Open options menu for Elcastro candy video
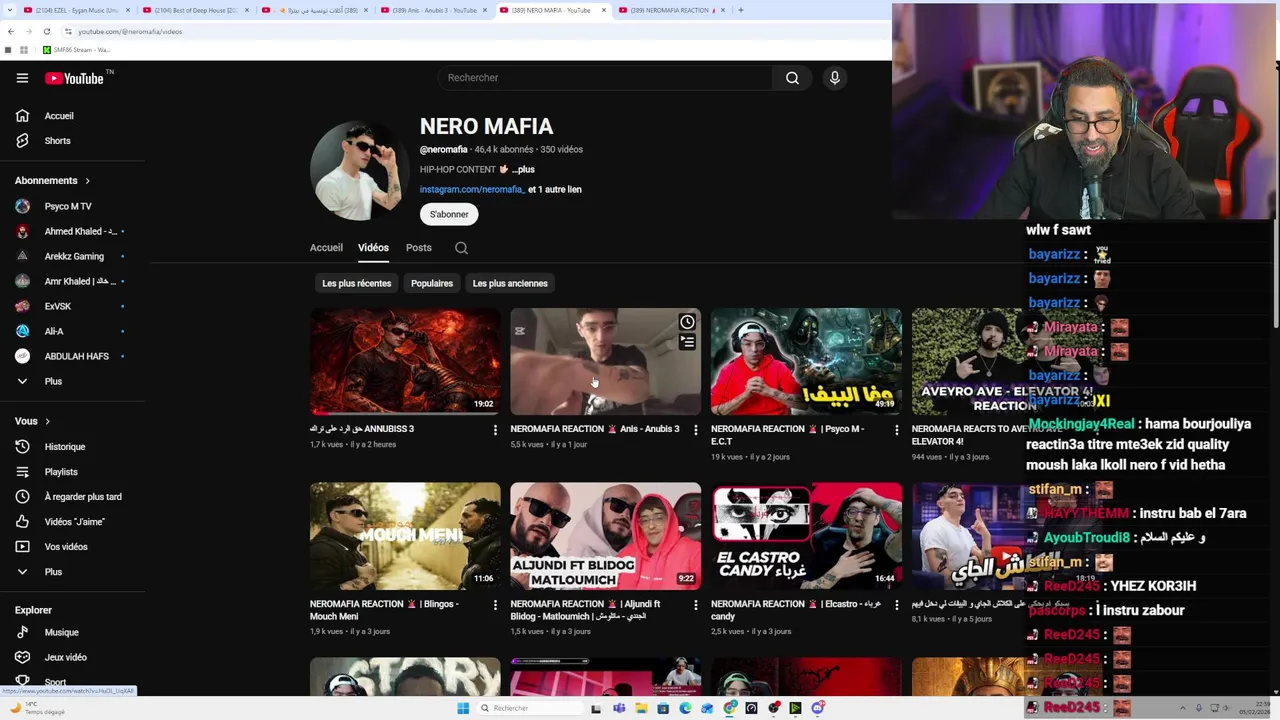This screenshot has width=1280, height=720. 896,605
